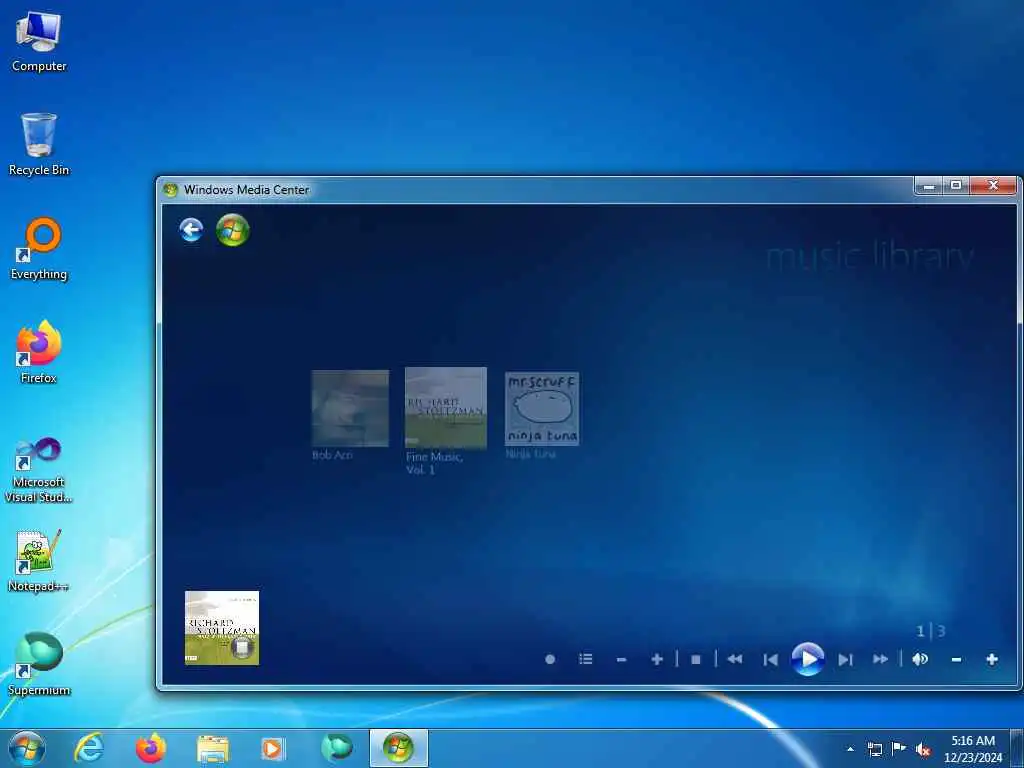This screenshot has height=768, width=1024.
Task: Open the guide list icon in transport bar
Action: tap(586, 660)
